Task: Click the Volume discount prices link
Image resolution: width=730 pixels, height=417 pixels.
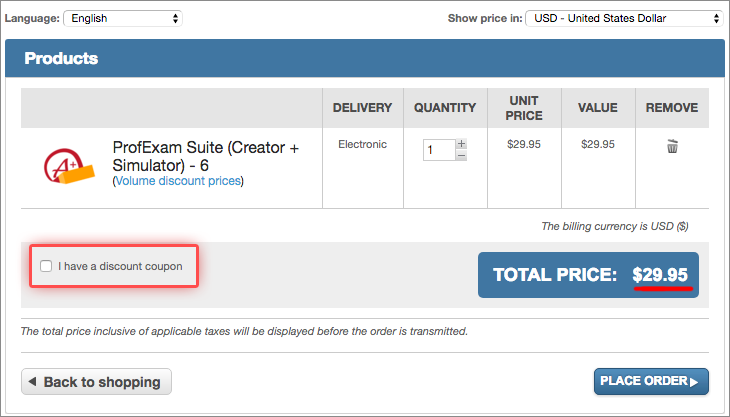Action: pos(178,181)
